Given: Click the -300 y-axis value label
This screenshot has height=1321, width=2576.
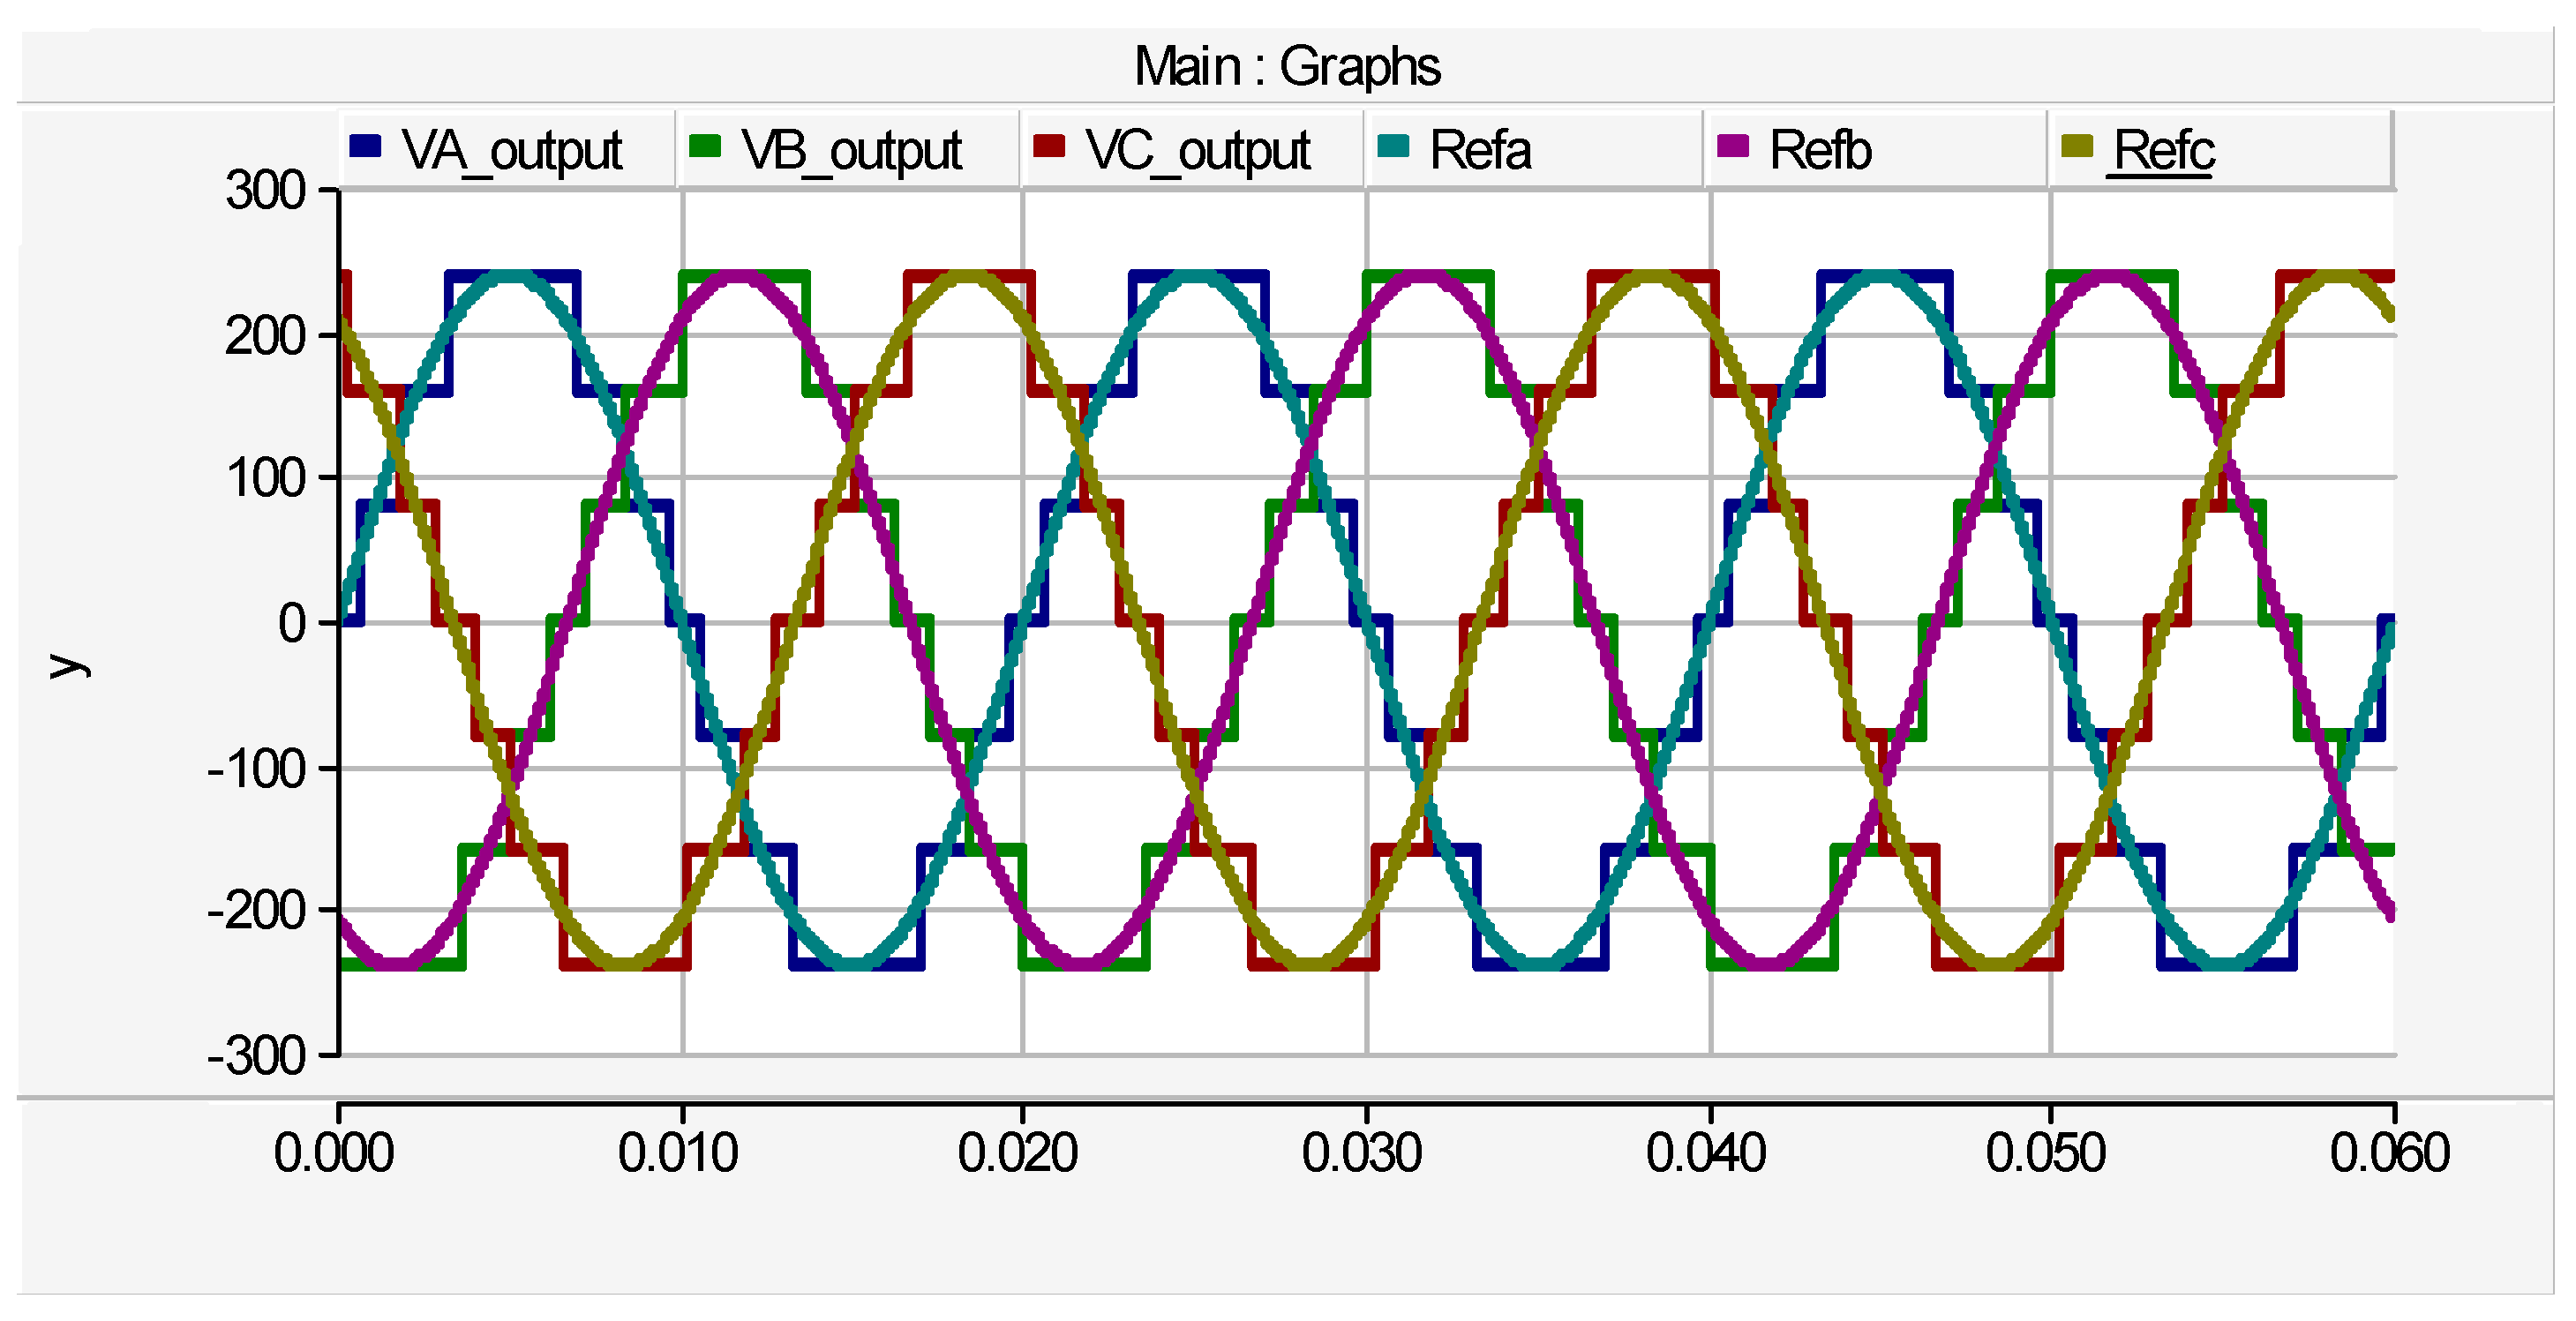Looking at the screenshot, I should pyautogui.click(x=256, y=1056).
